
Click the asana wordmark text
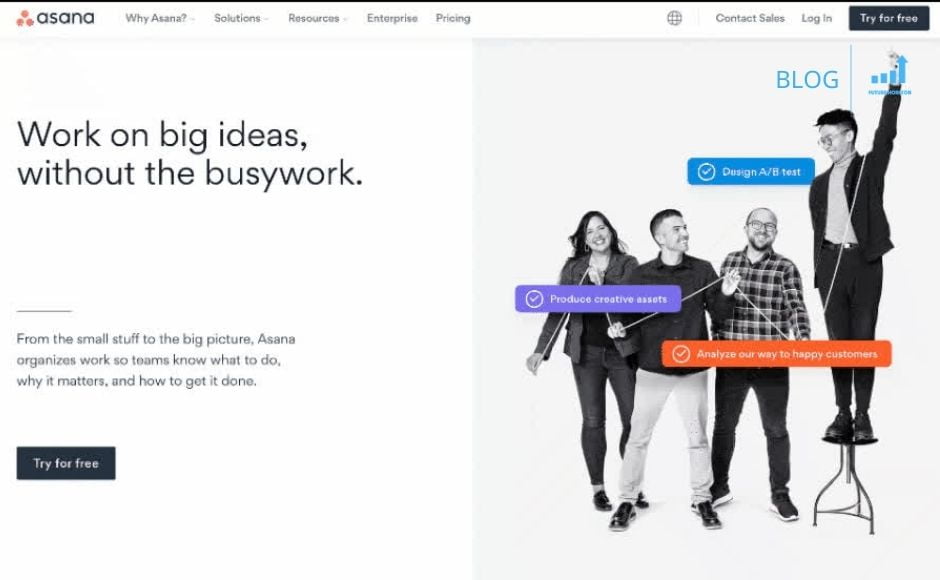point(65,18)
